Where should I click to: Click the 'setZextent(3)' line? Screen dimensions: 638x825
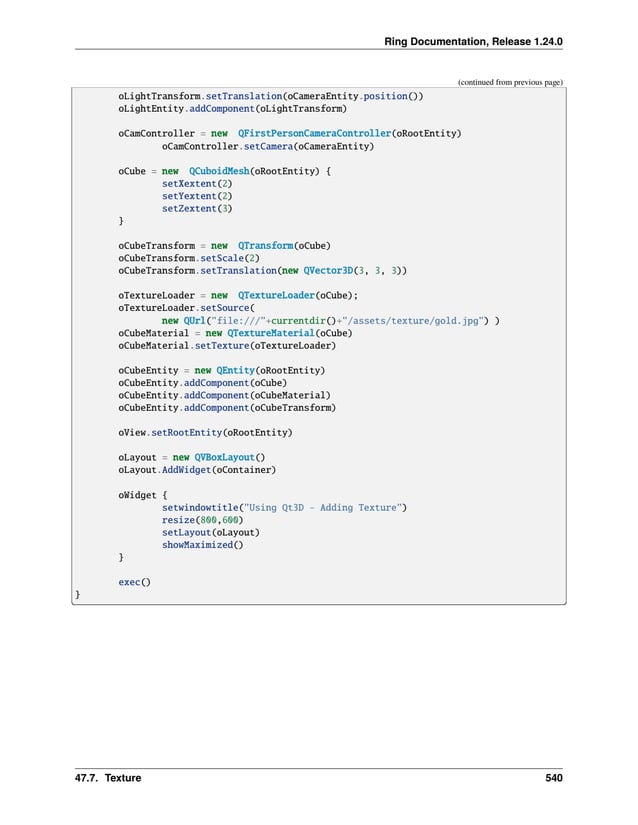(x=197, y=208)
